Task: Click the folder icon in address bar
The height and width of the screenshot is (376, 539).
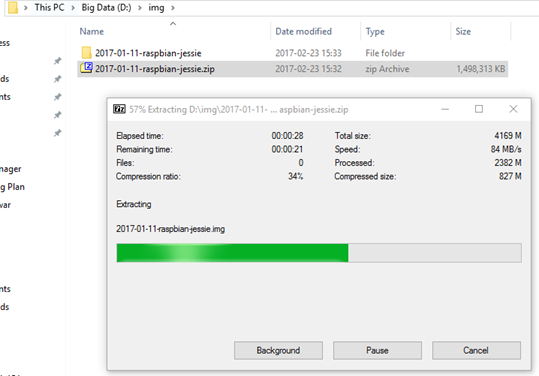Action: (x=13, y=7)
